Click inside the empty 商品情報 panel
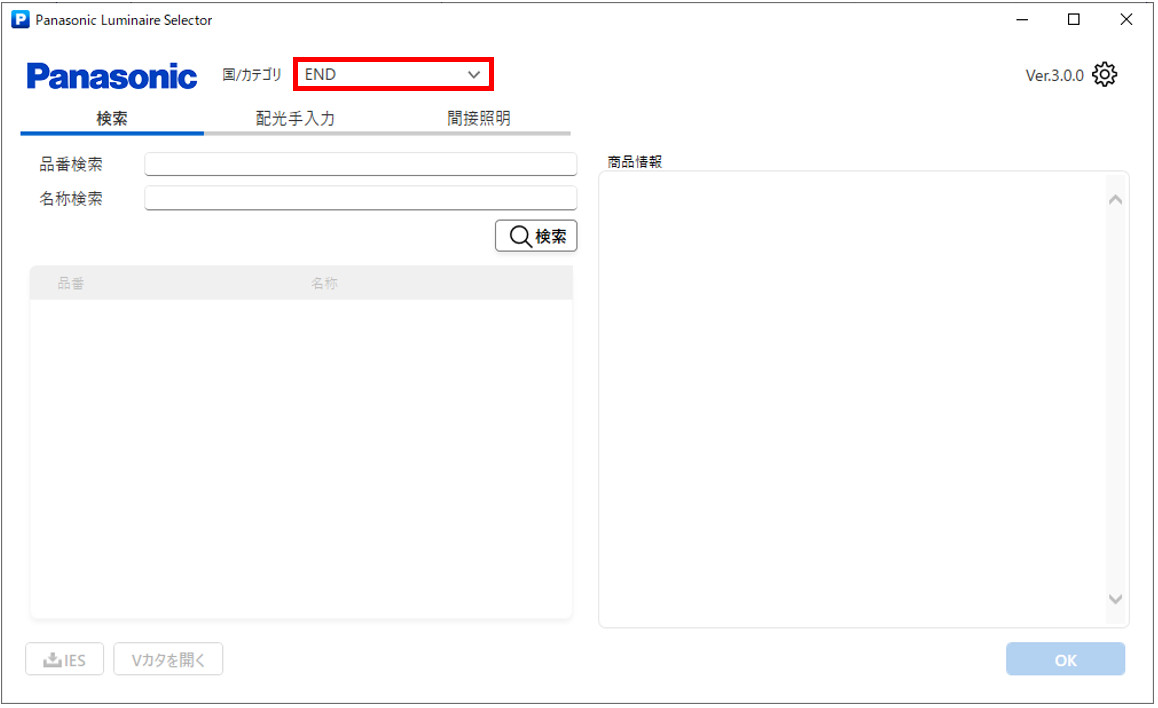 850,400
